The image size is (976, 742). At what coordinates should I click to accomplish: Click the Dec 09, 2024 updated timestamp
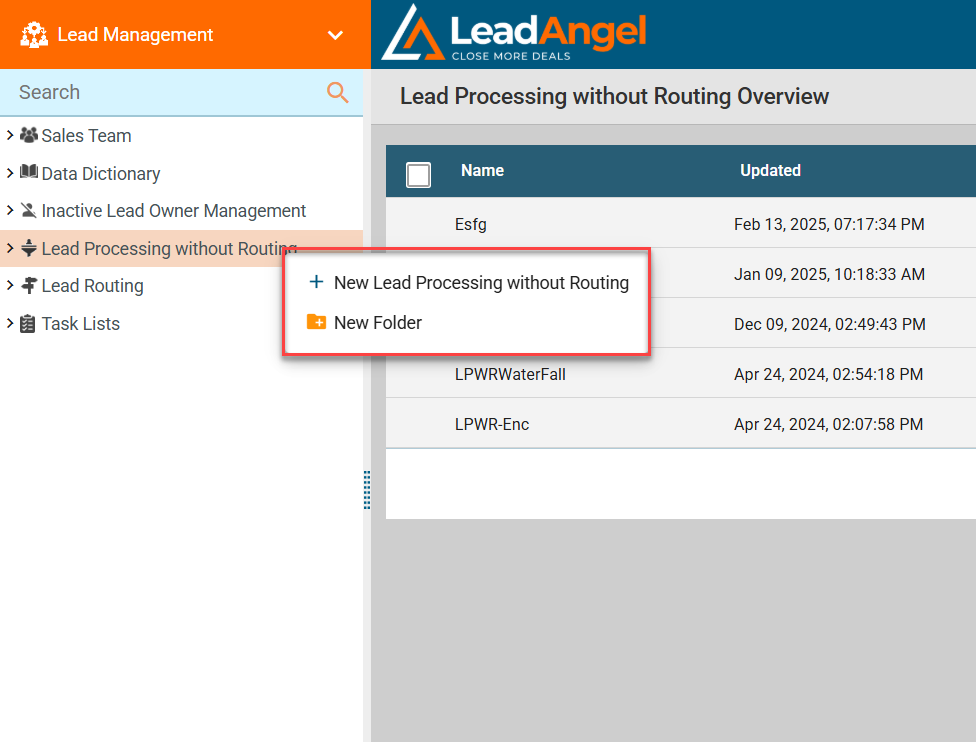click(x=830, y=324)
